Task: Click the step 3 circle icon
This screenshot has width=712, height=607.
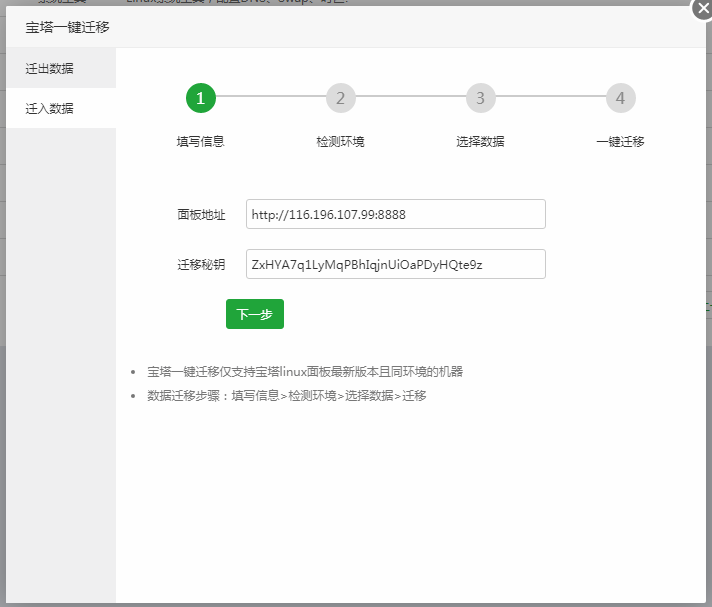Action: 480,98
